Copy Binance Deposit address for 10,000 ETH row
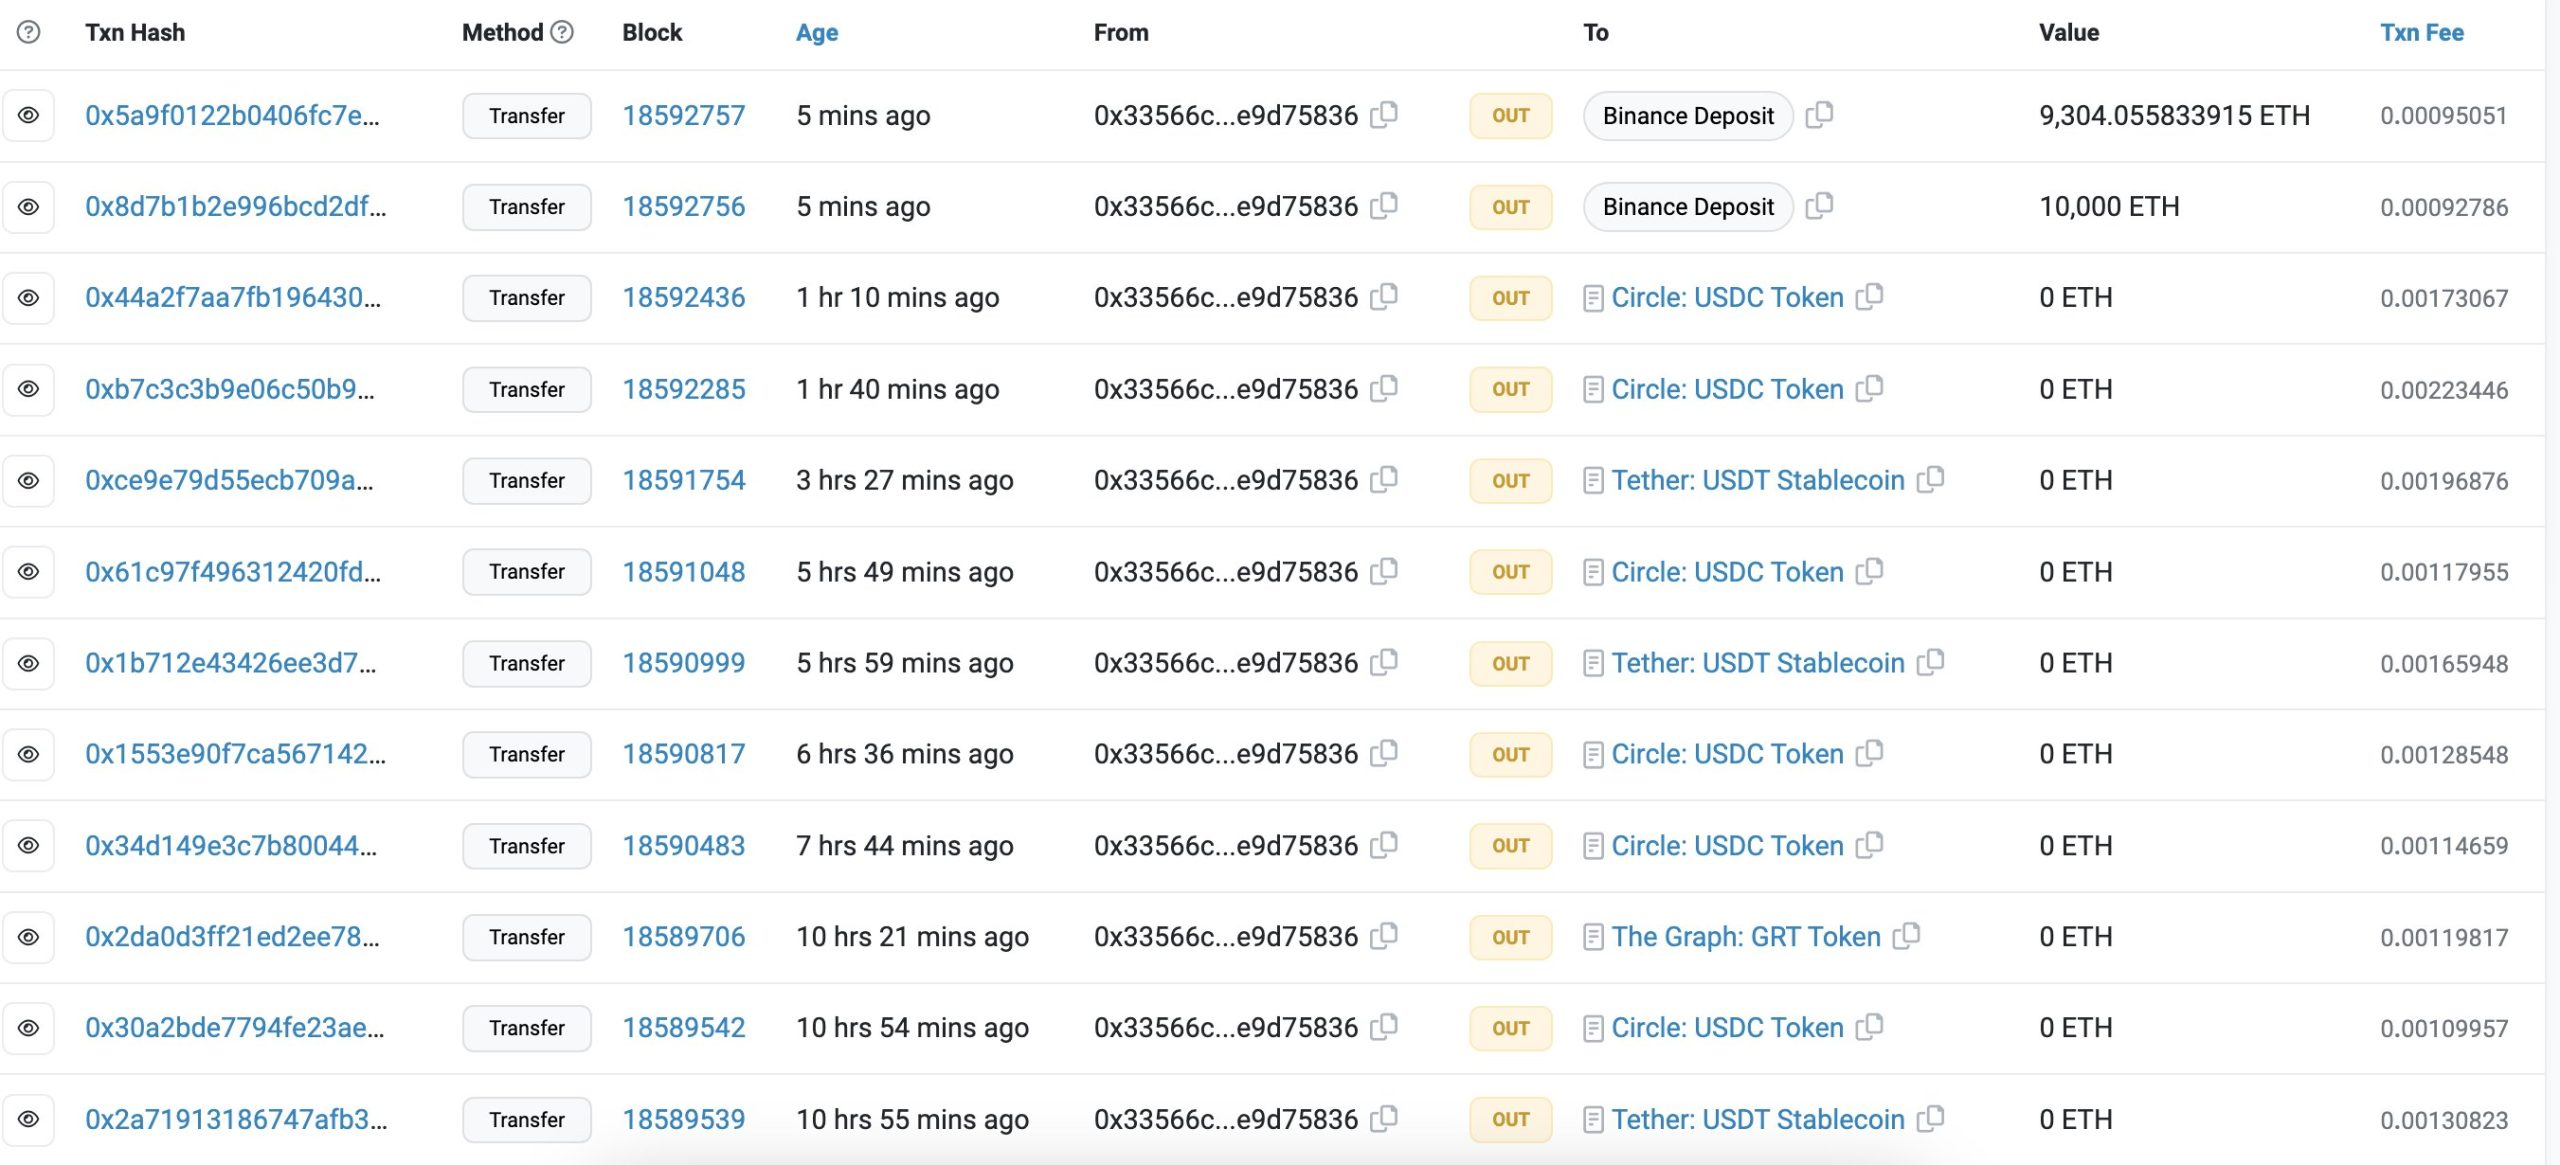Screen dimensions: 2560x1165 [x=1820, y=206]
